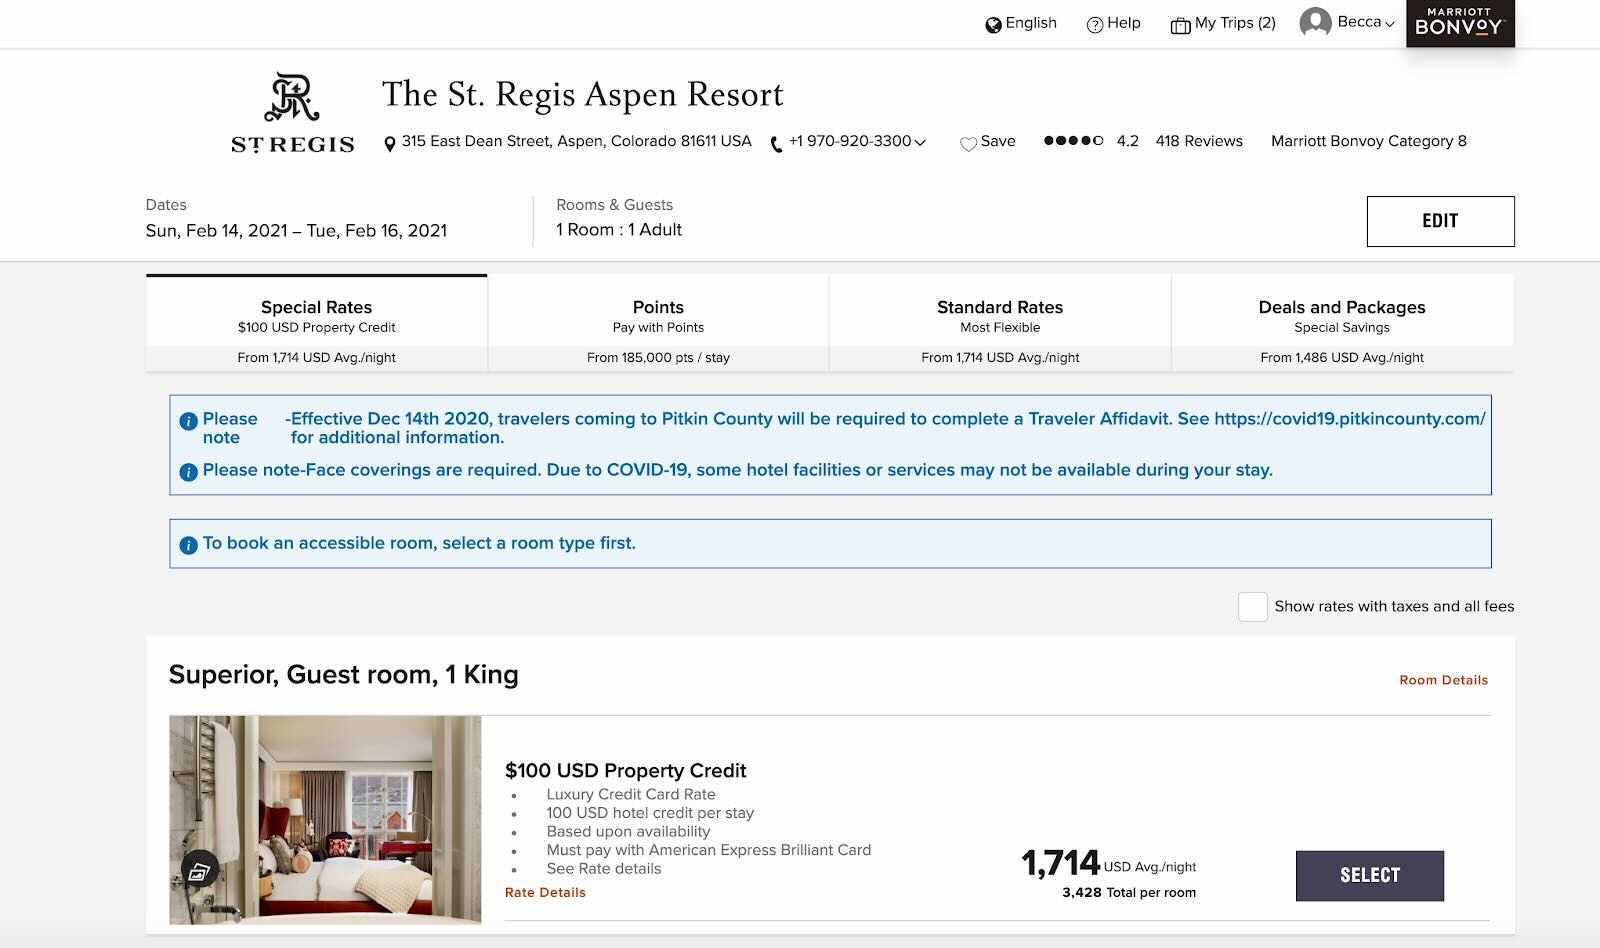
Task: Open the Rate Details link
Action: click(545, 893)
